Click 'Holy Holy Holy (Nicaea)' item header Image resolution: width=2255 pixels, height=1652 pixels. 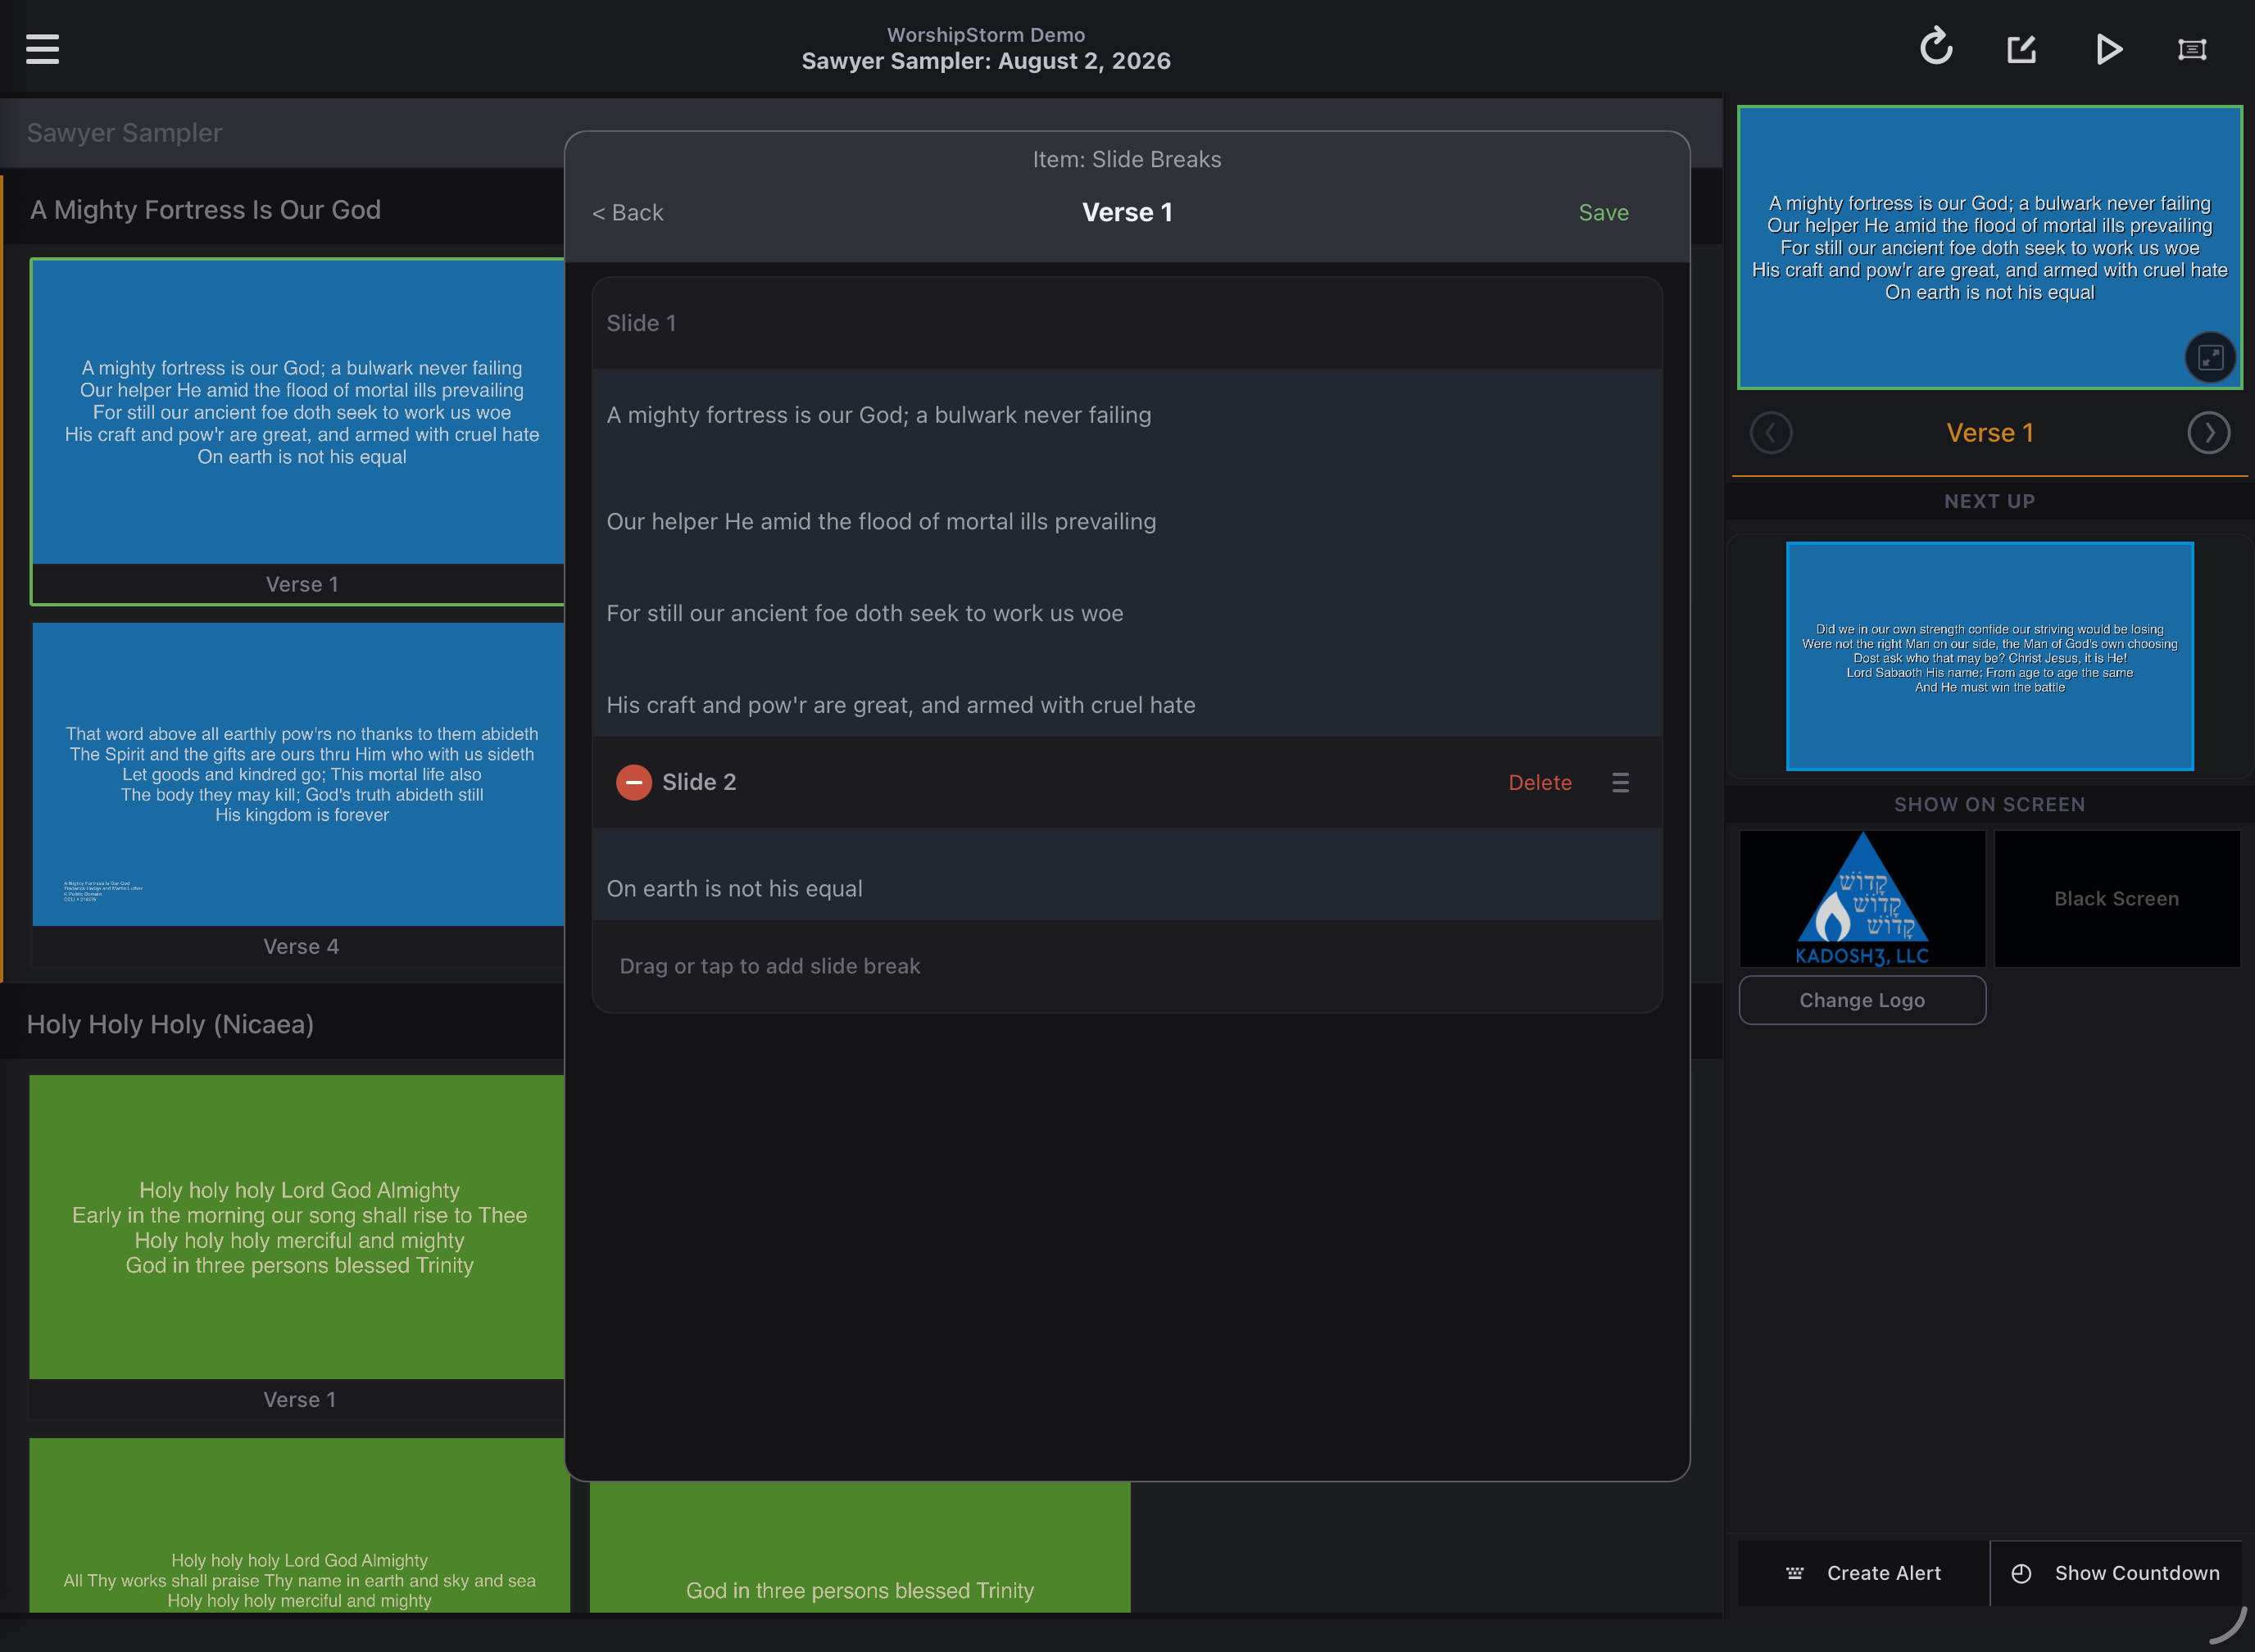(171, 1024)
